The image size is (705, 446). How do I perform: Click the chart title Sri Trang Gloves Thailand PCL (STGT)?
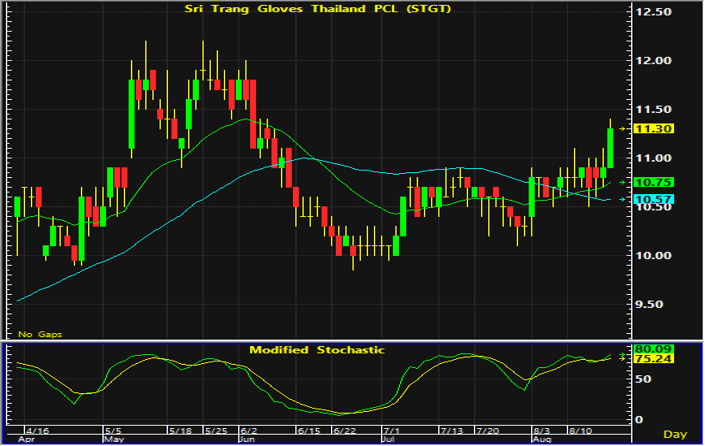click(x=318, y=9)
